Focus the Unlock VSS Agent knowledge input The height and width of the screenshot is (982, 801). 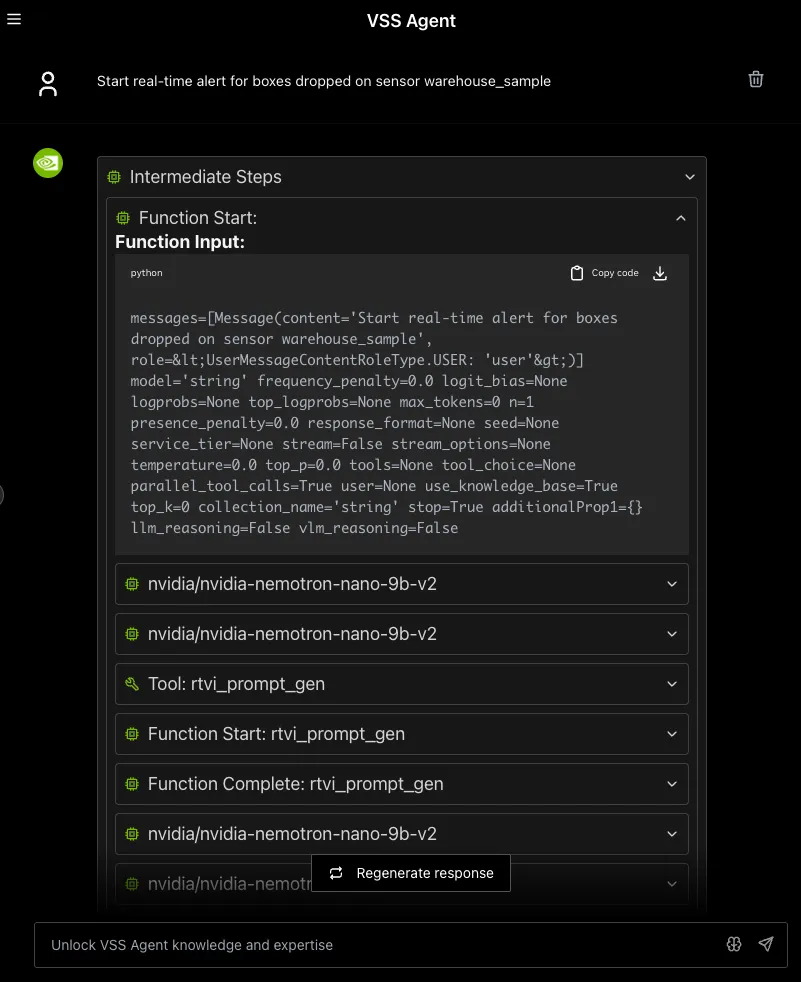pyautogui.click(x=411, y=945)
